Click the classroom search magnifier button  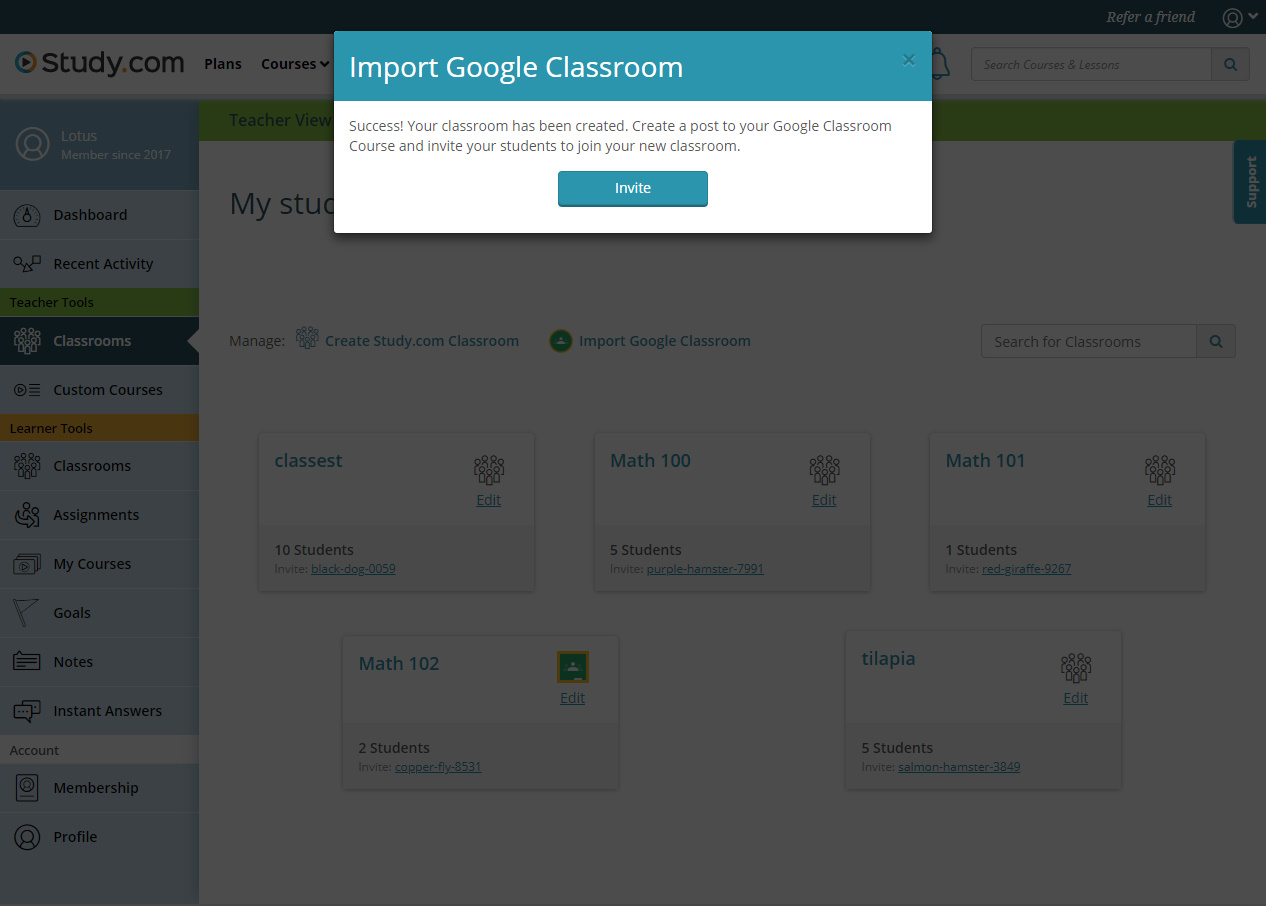click(x=1216, y=341)
